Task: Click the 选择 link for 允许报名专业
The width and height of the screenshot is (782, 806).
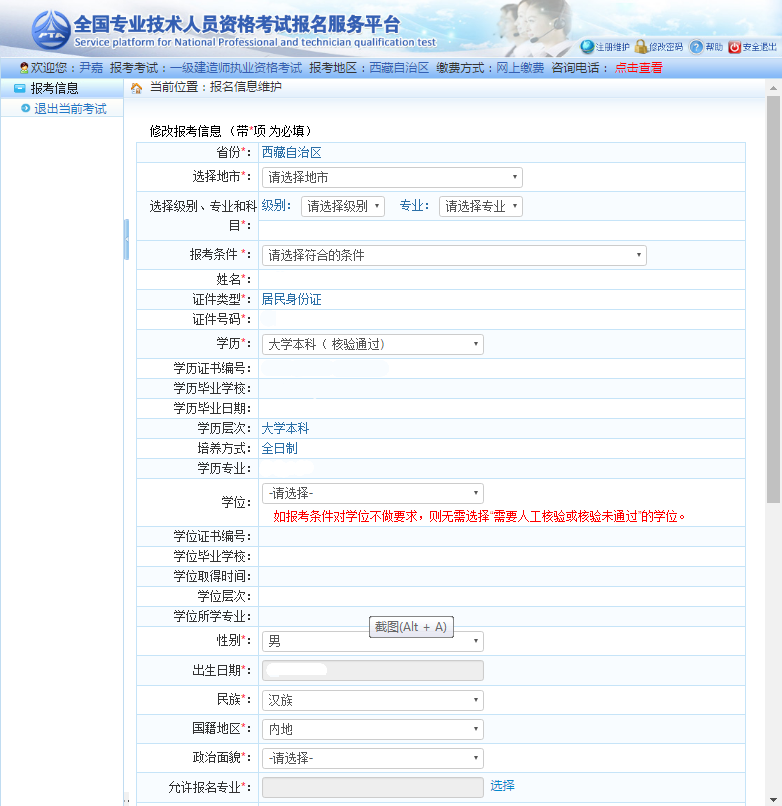Action: point(502,786)
